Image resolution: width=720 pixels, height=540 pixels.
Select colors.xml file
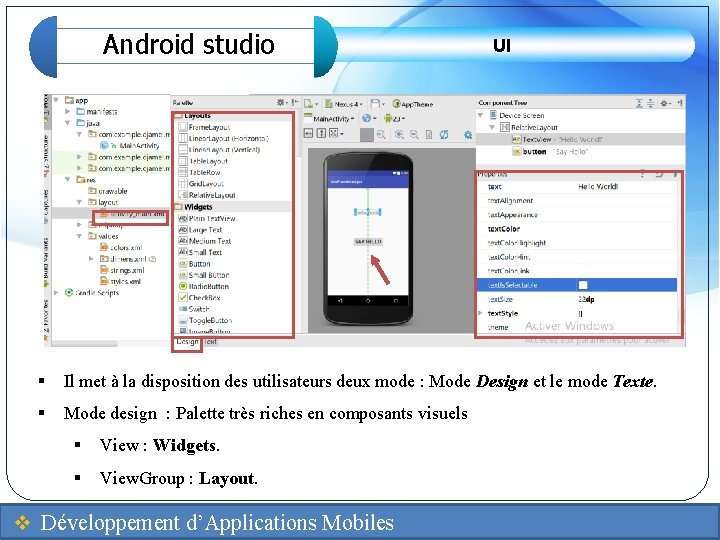[x=121, y=248]
